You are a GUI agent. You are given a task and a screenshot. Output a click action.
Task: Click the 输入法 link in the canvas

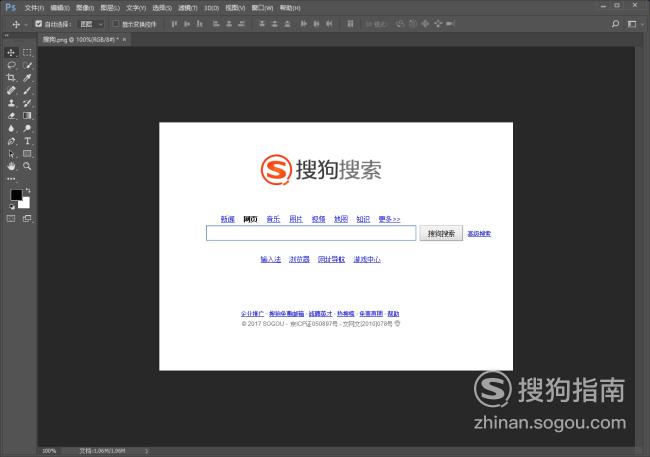(x=271, y=259)
